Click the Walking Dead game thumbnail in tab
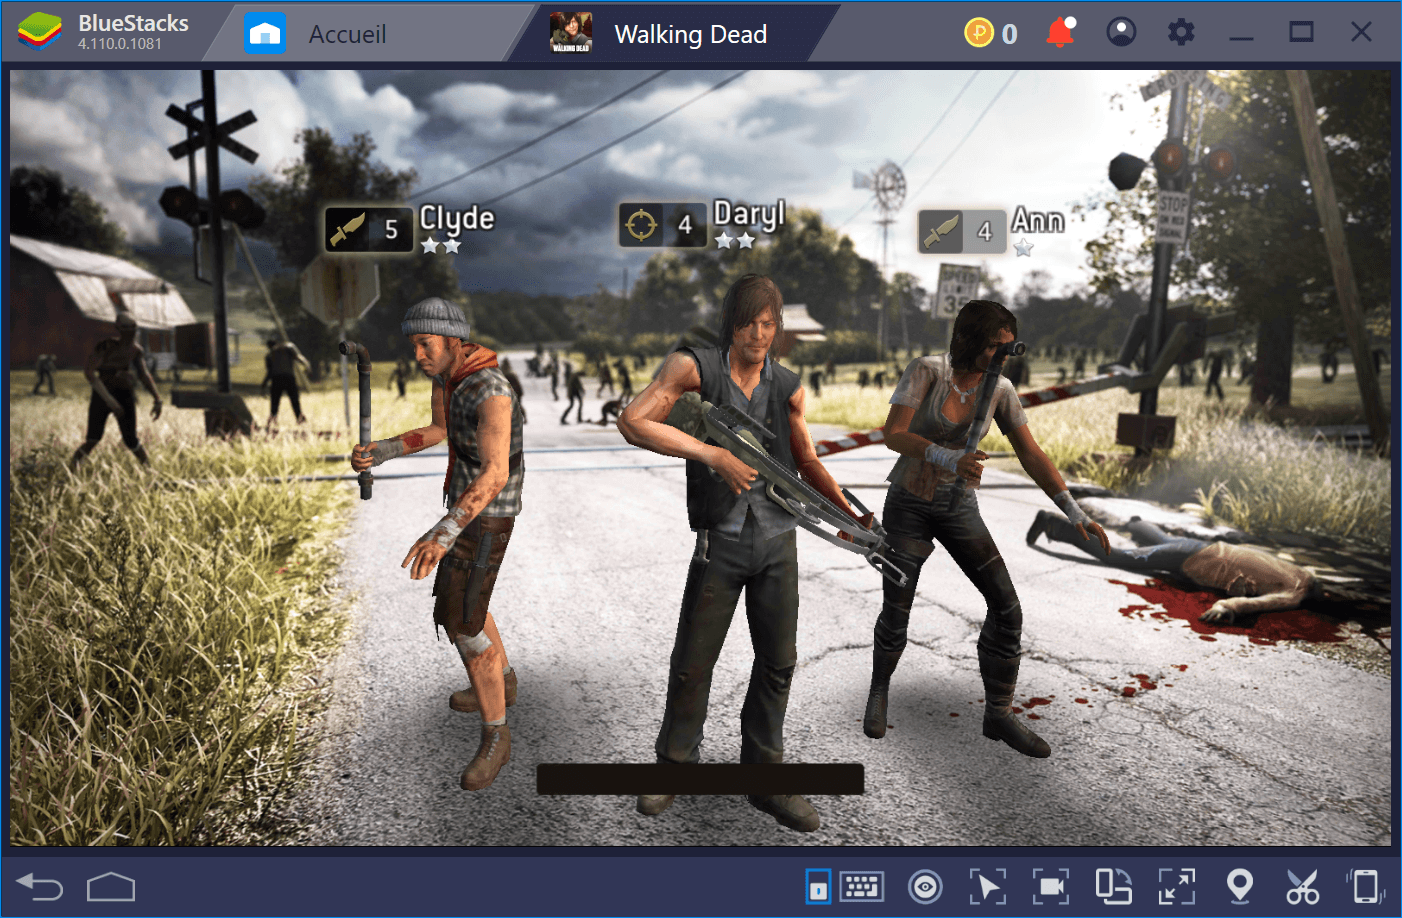 pos(571,33)
